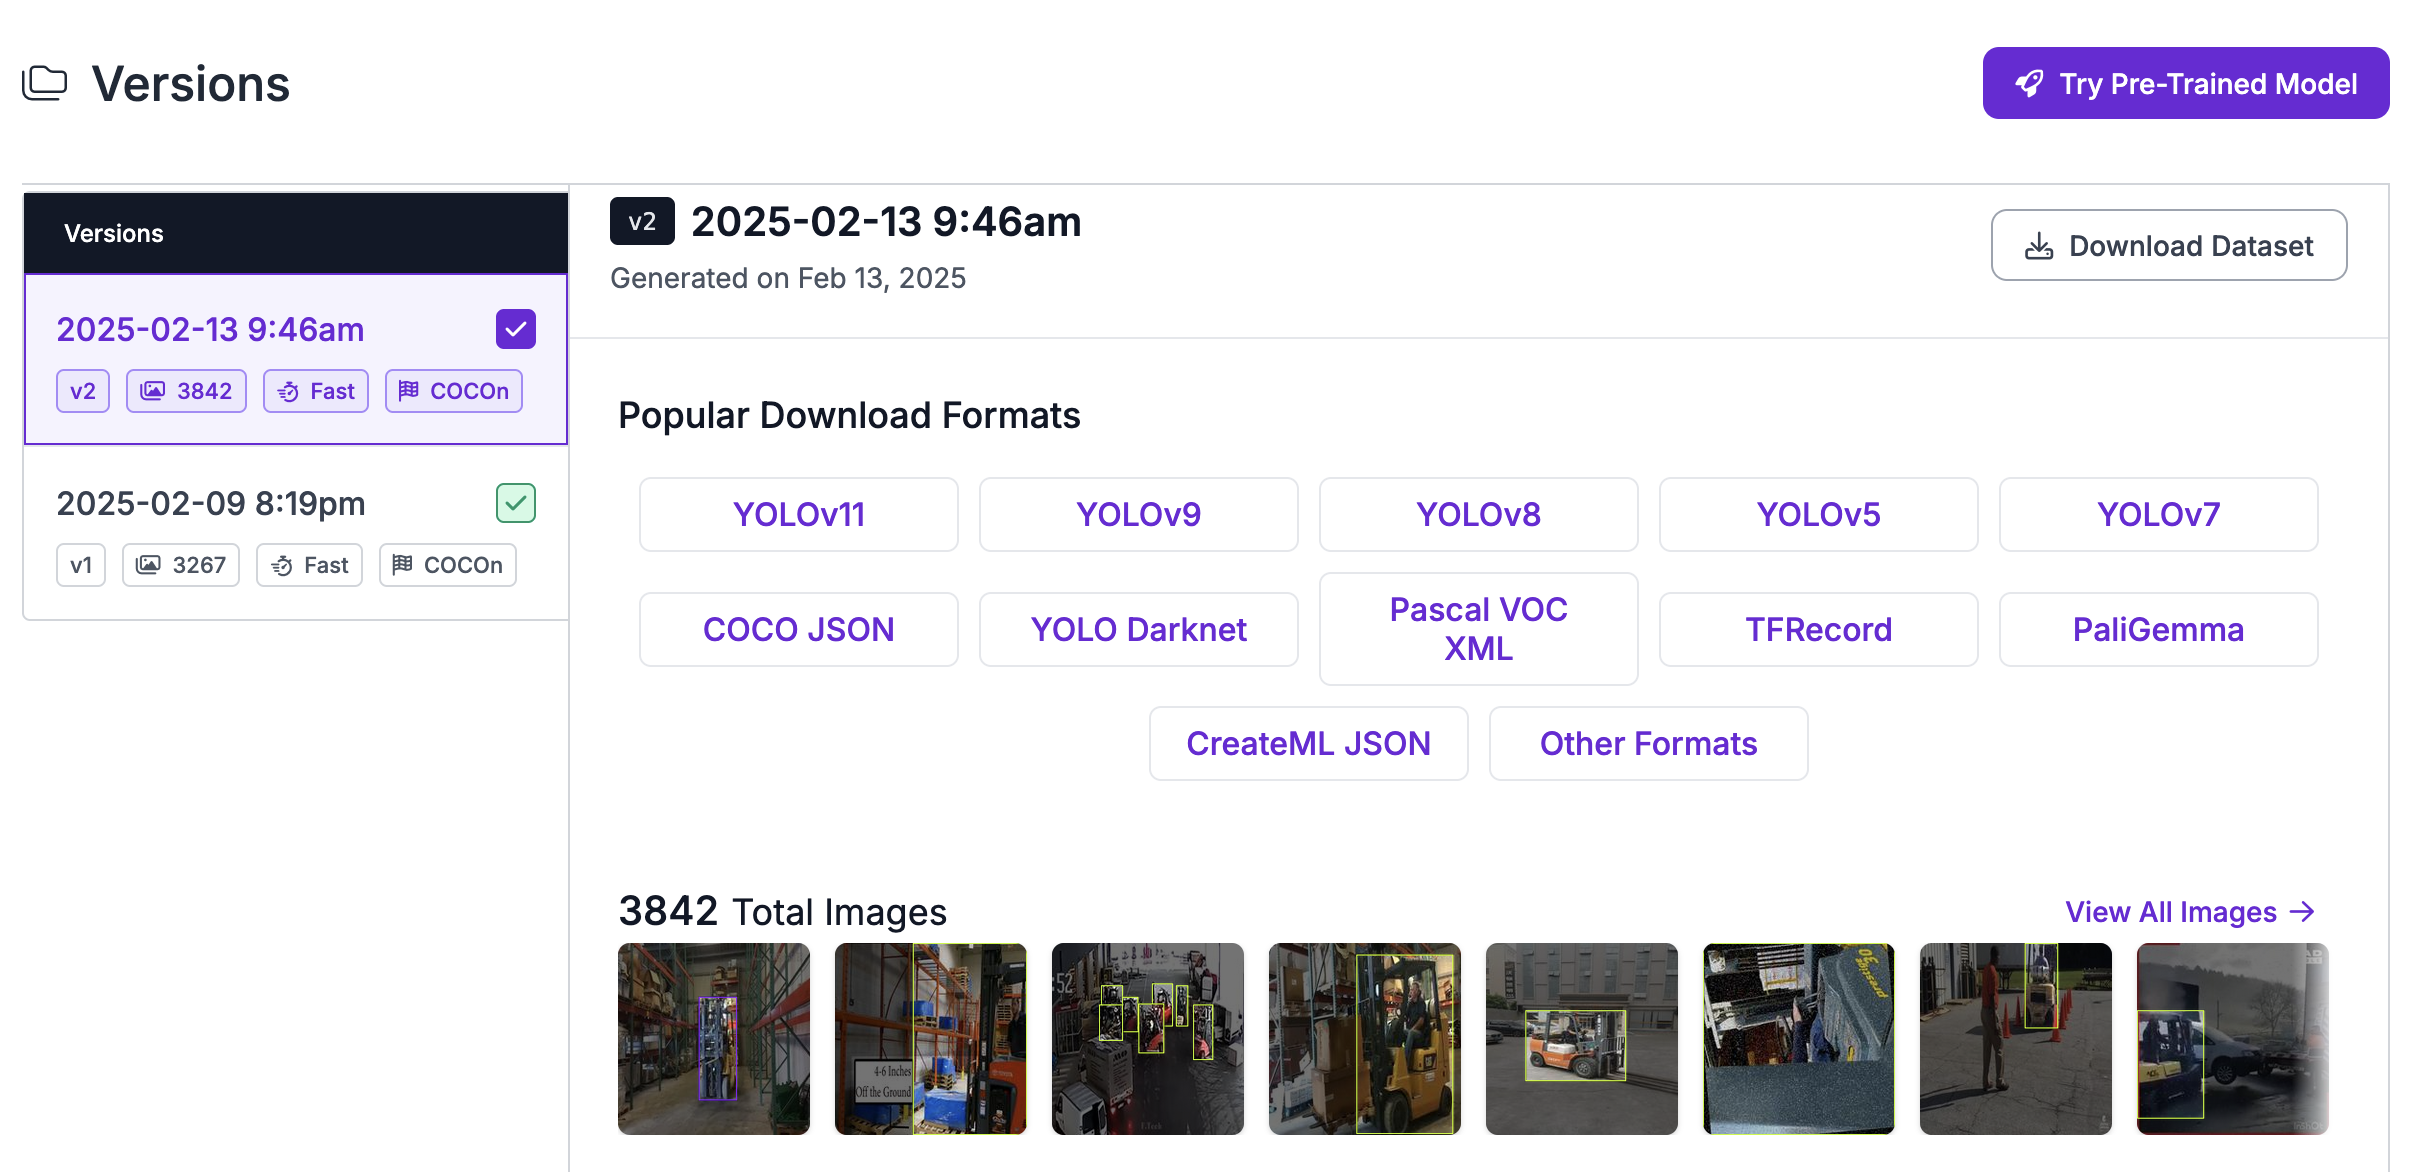Select version v1 from the Versions list
The width and height of the screenshot is (2426, 1172).
[x=210, y=503]
